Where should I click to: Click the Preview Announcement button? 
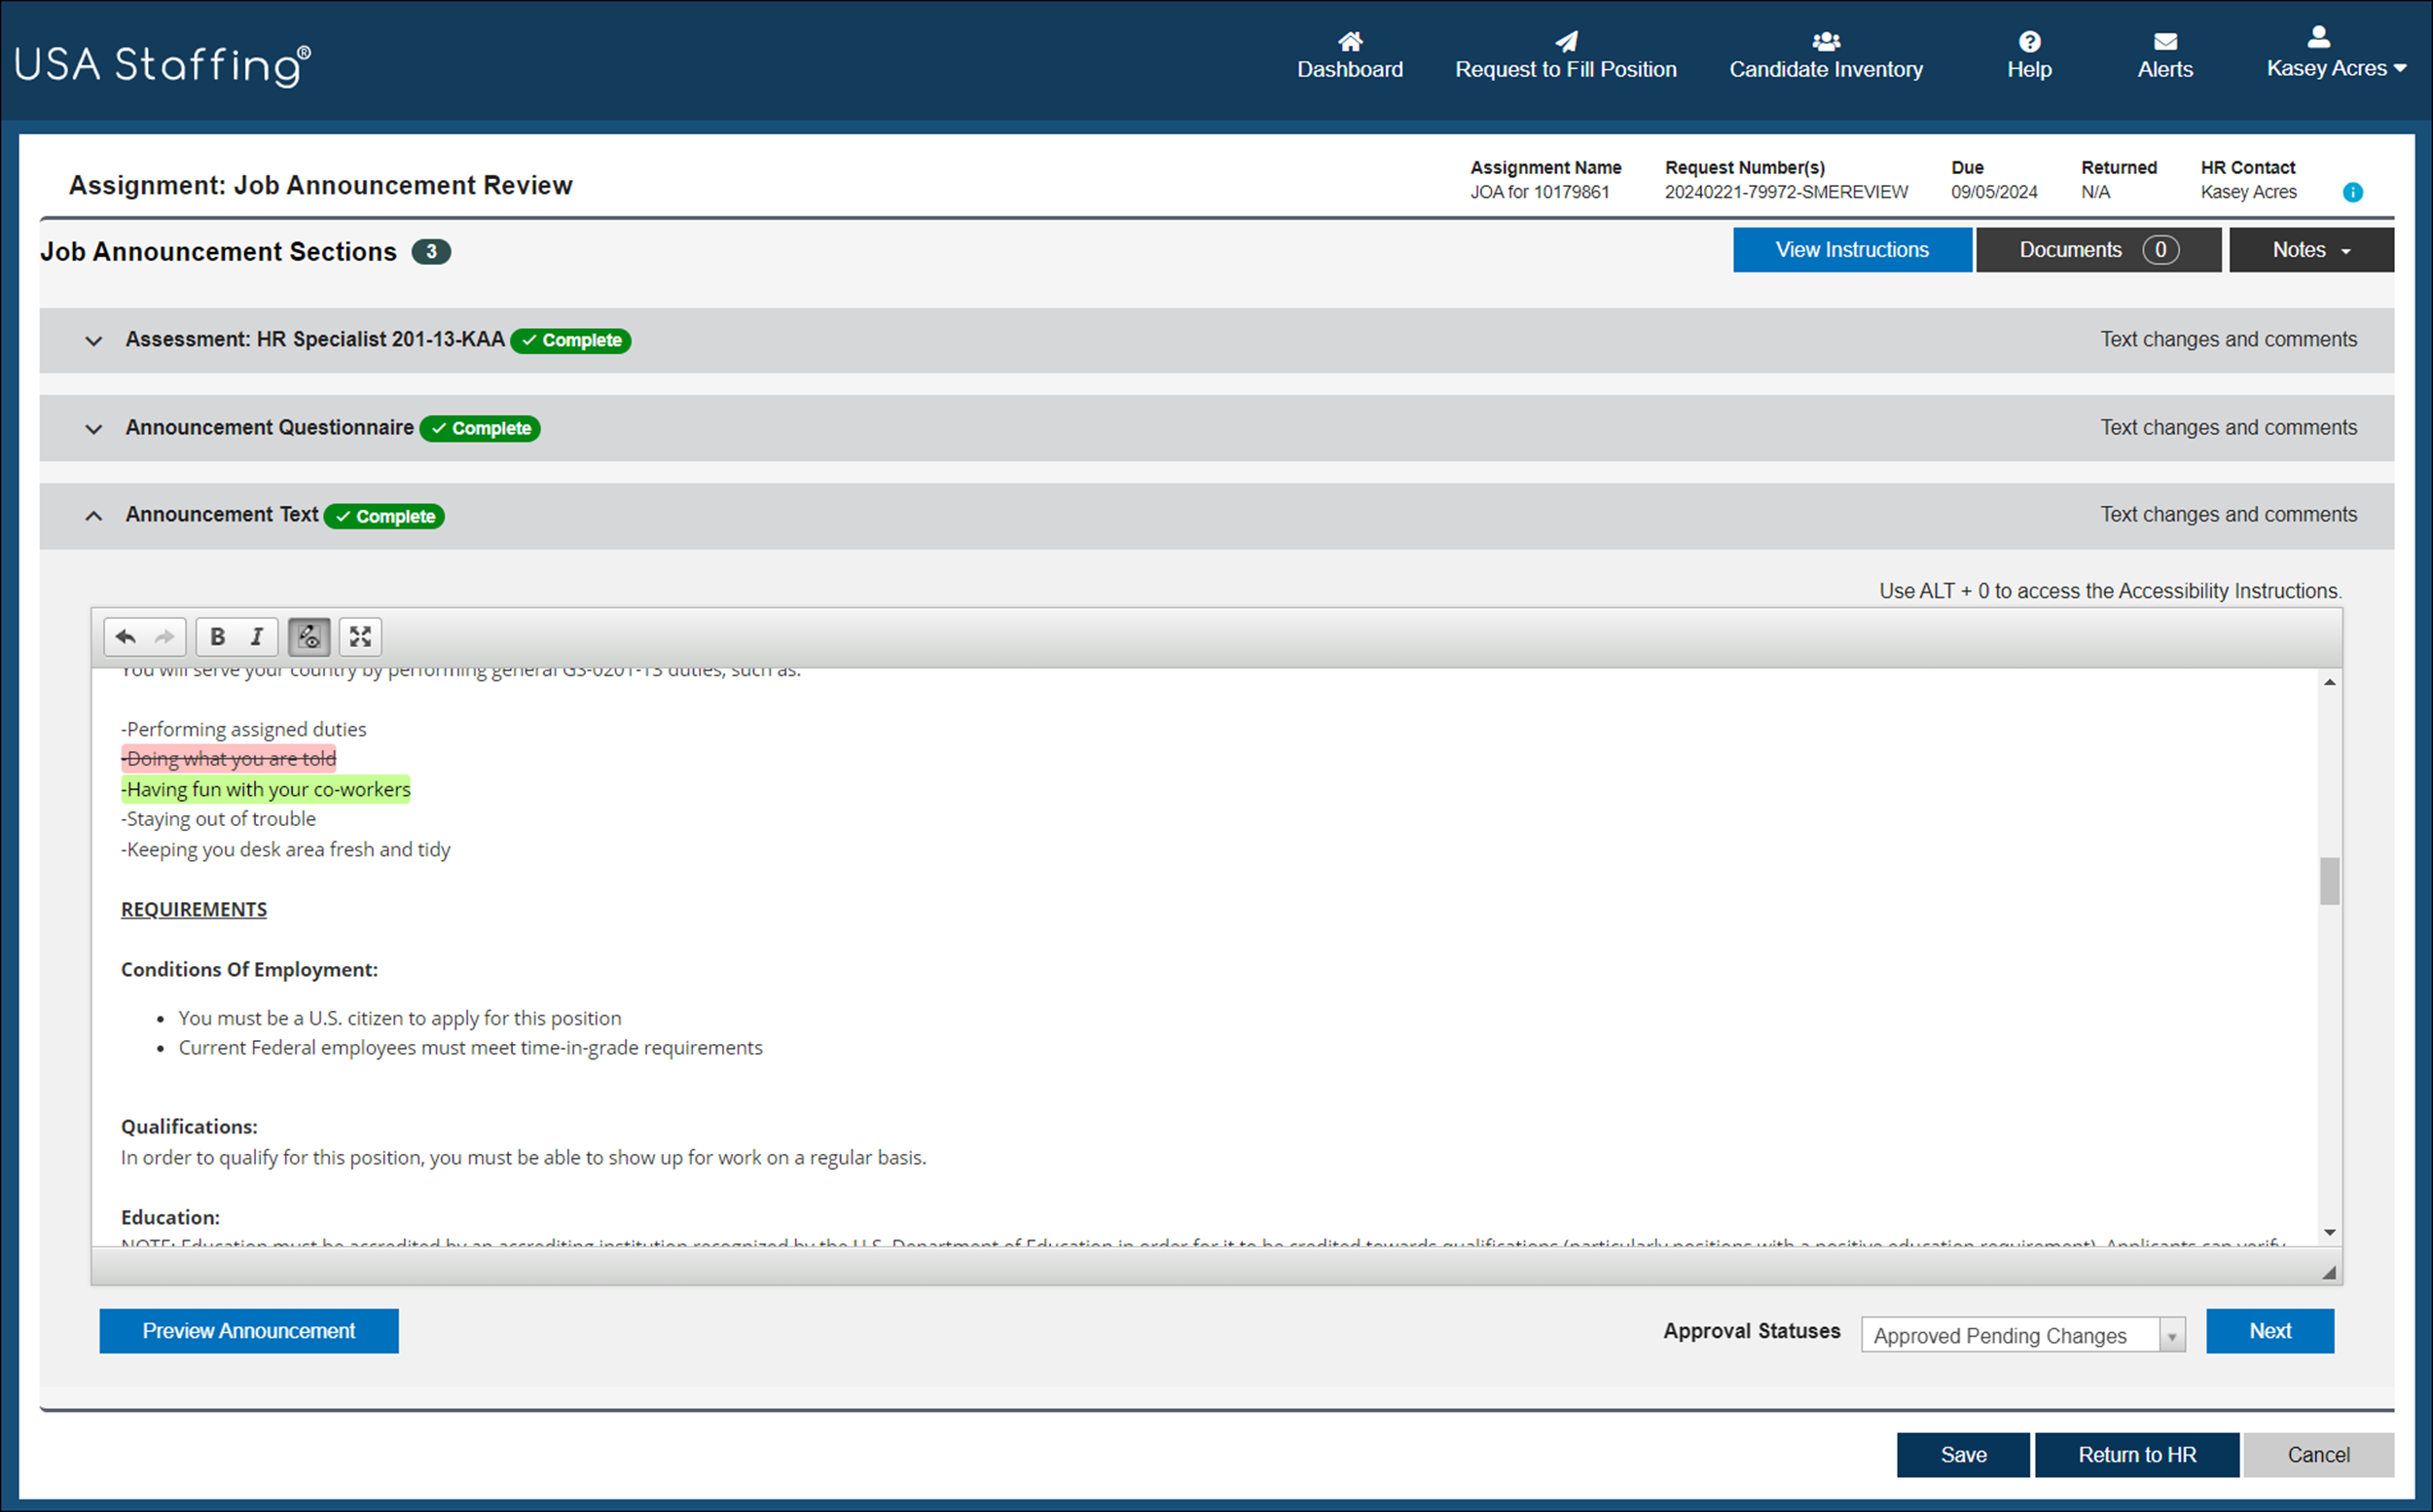click(248, 1331)
